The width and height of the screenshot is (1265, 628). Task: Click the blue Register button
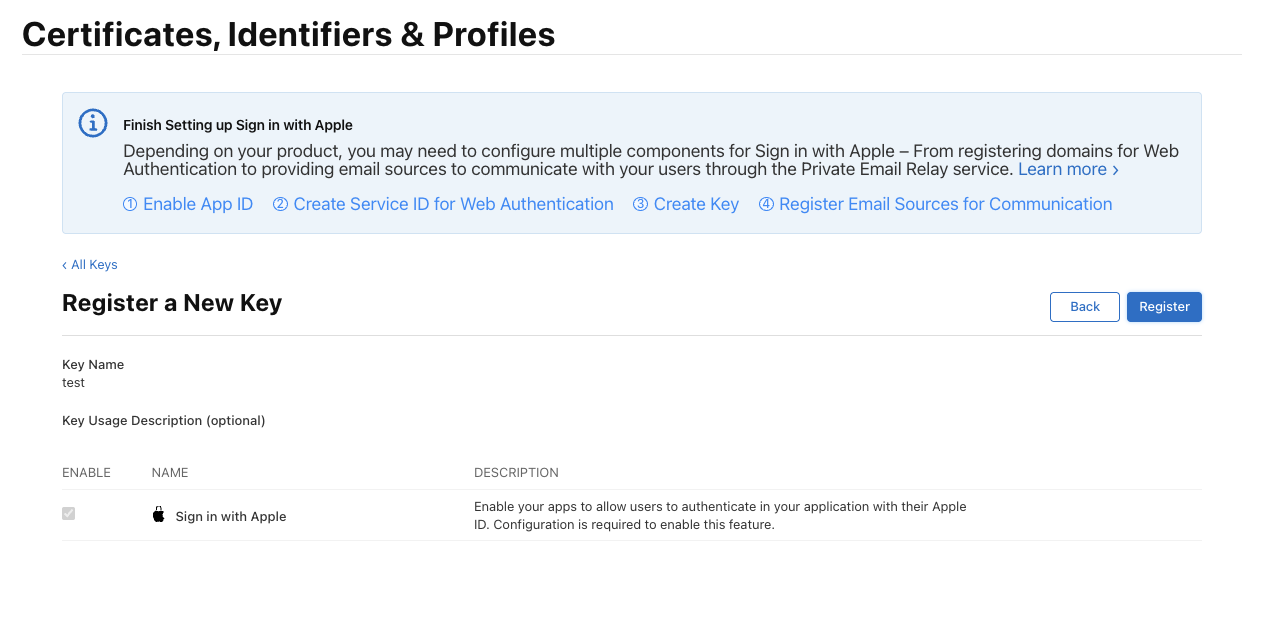point(1164,307)
